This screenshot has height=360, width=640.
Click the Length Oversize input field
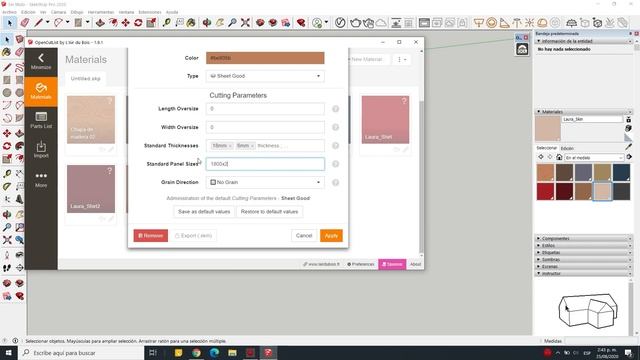[x=265, y=109]
